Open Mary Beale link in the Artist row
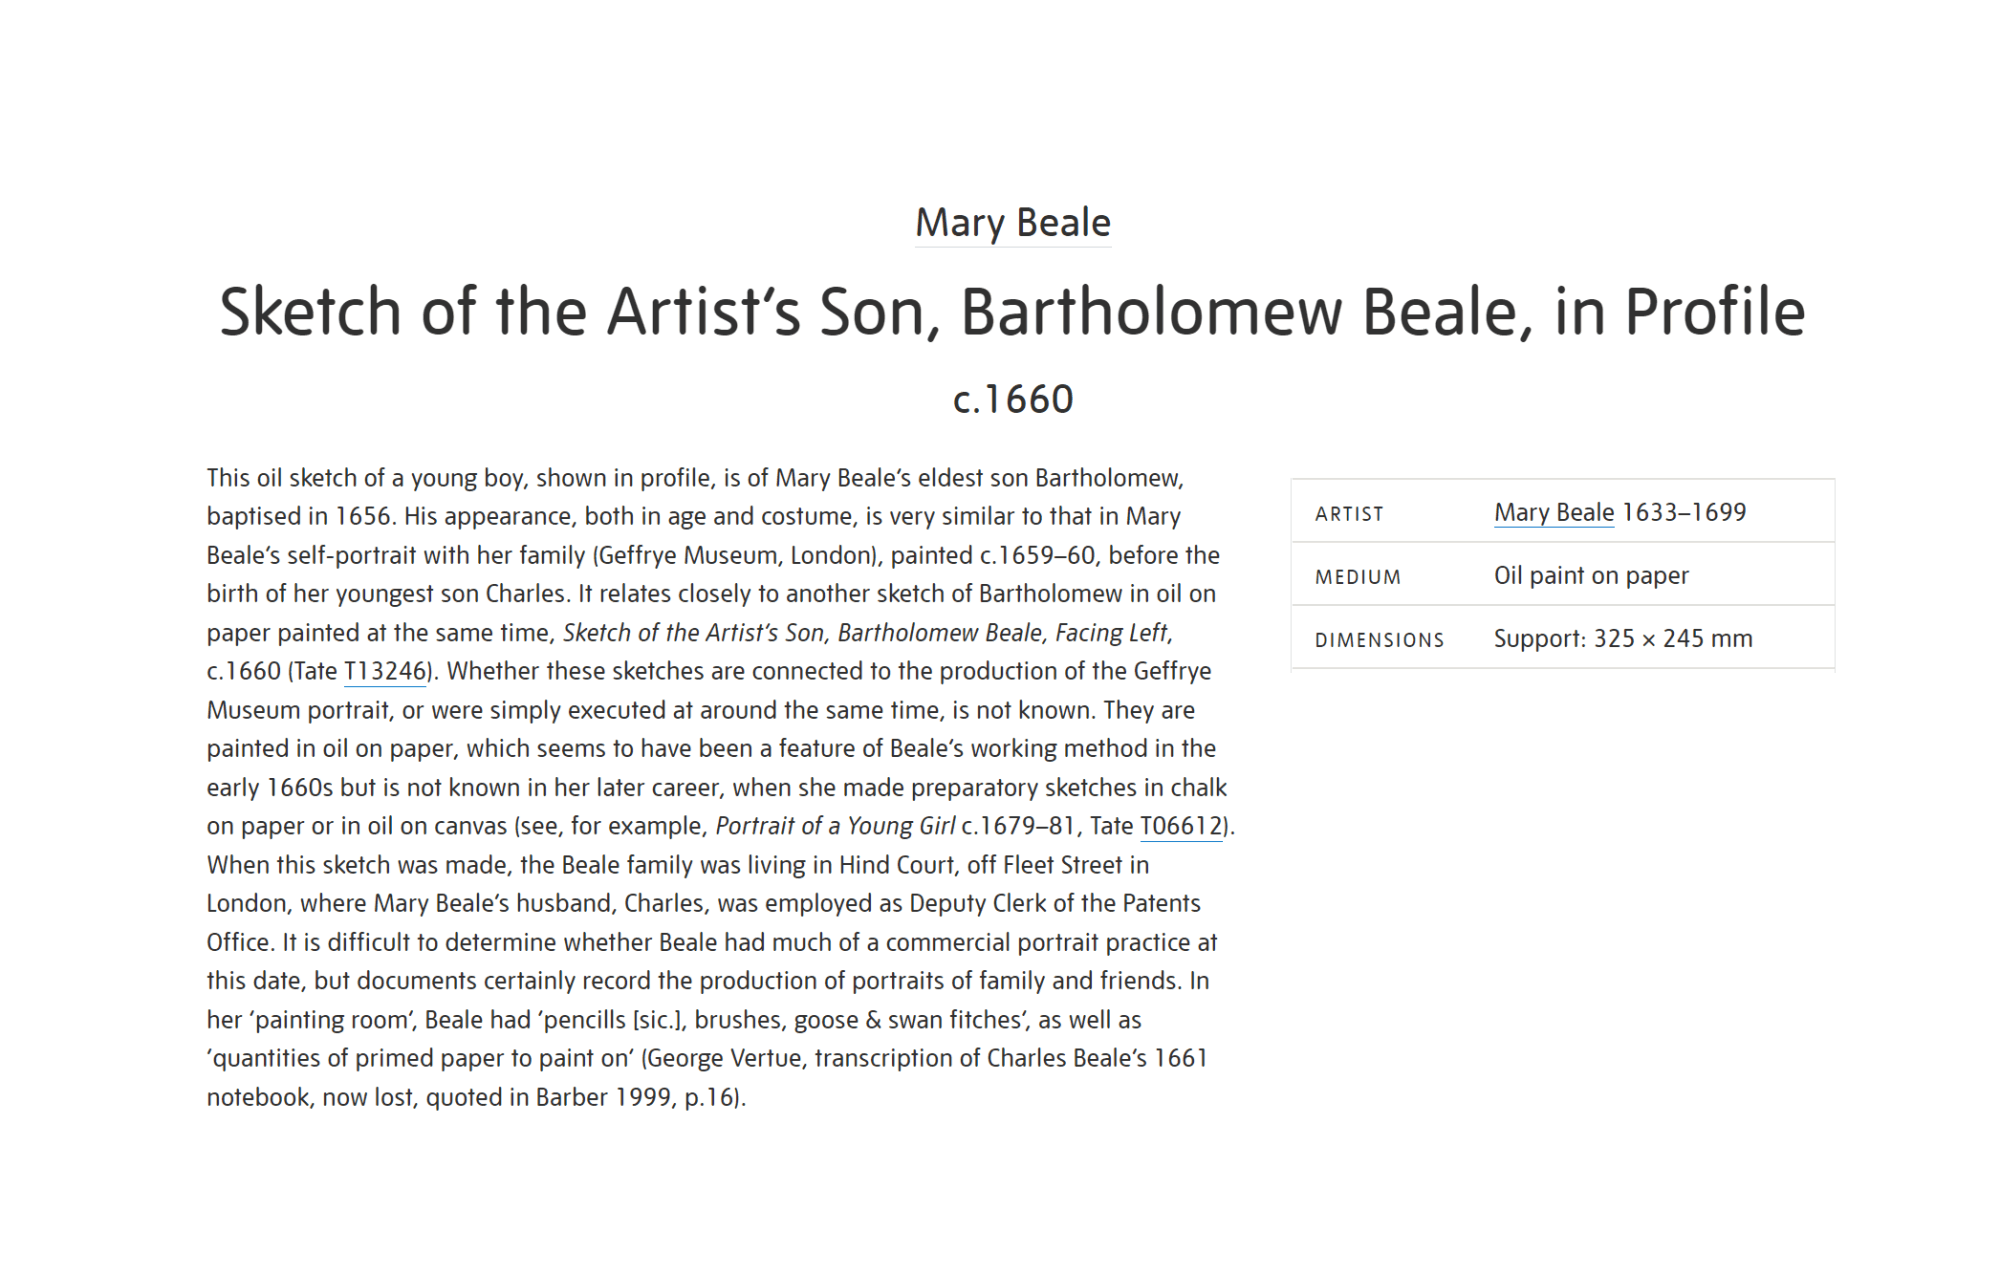This screenshot has height=1275, width=2000. (x=1553, y=512)
